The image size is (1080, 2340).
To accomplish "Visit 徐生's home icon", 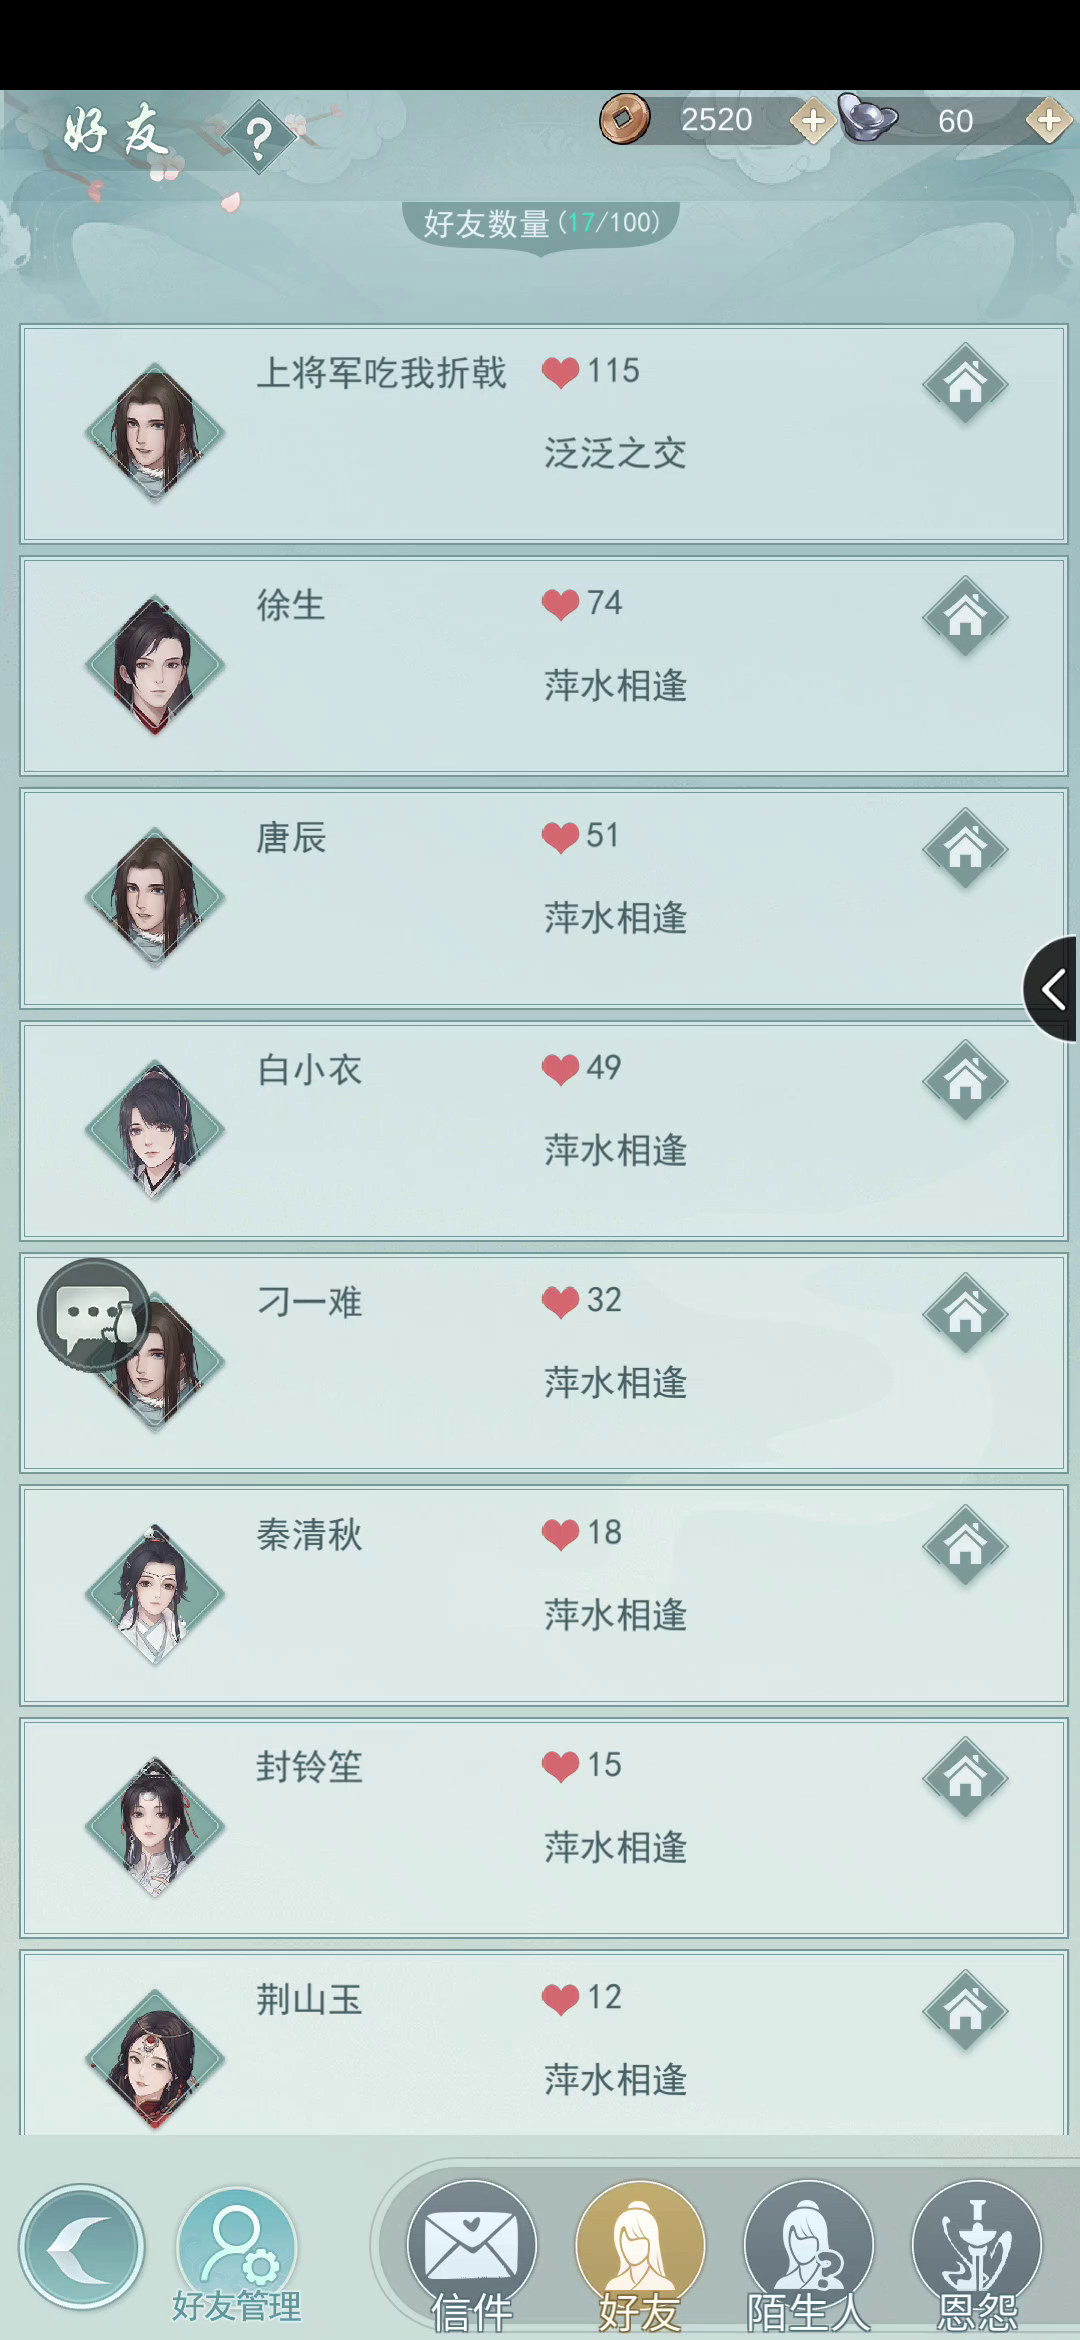I will [x=965, y=616].
